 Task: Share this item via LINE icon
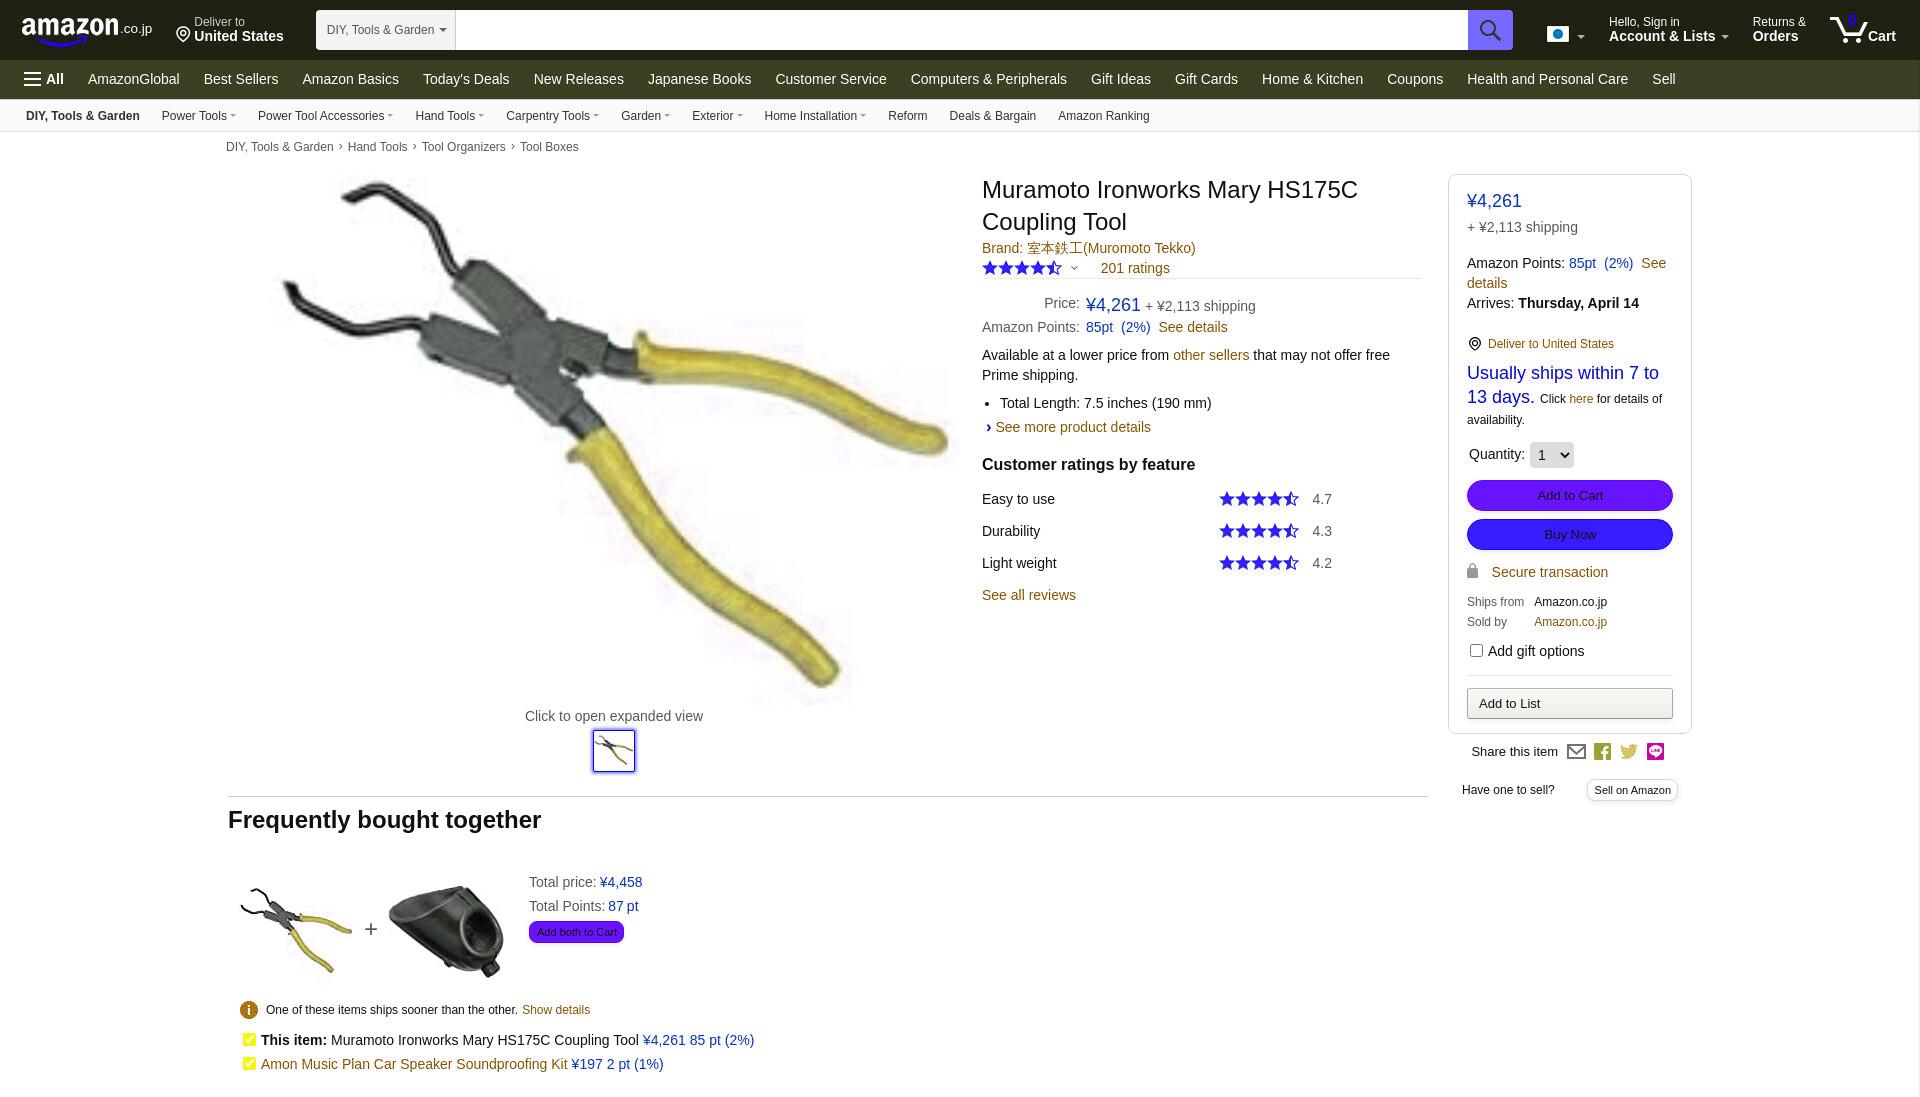[x=1655, y=752]
